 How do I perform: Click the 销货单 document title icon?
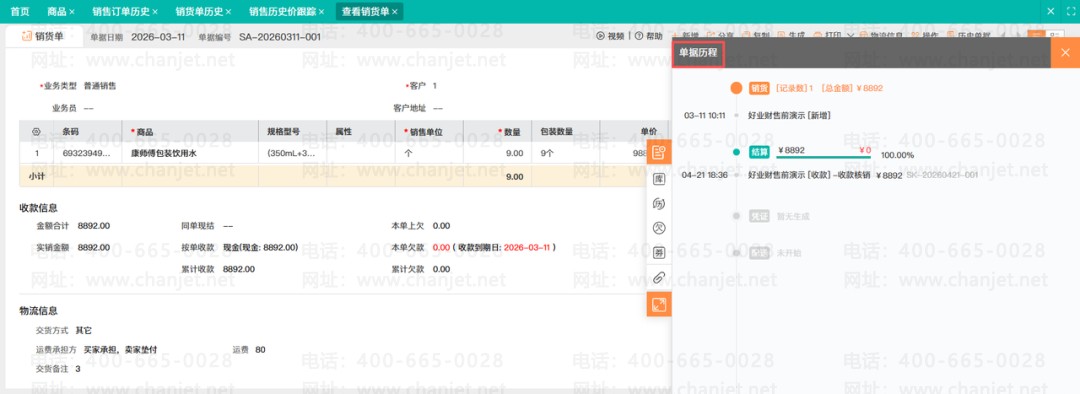point(28,37)
